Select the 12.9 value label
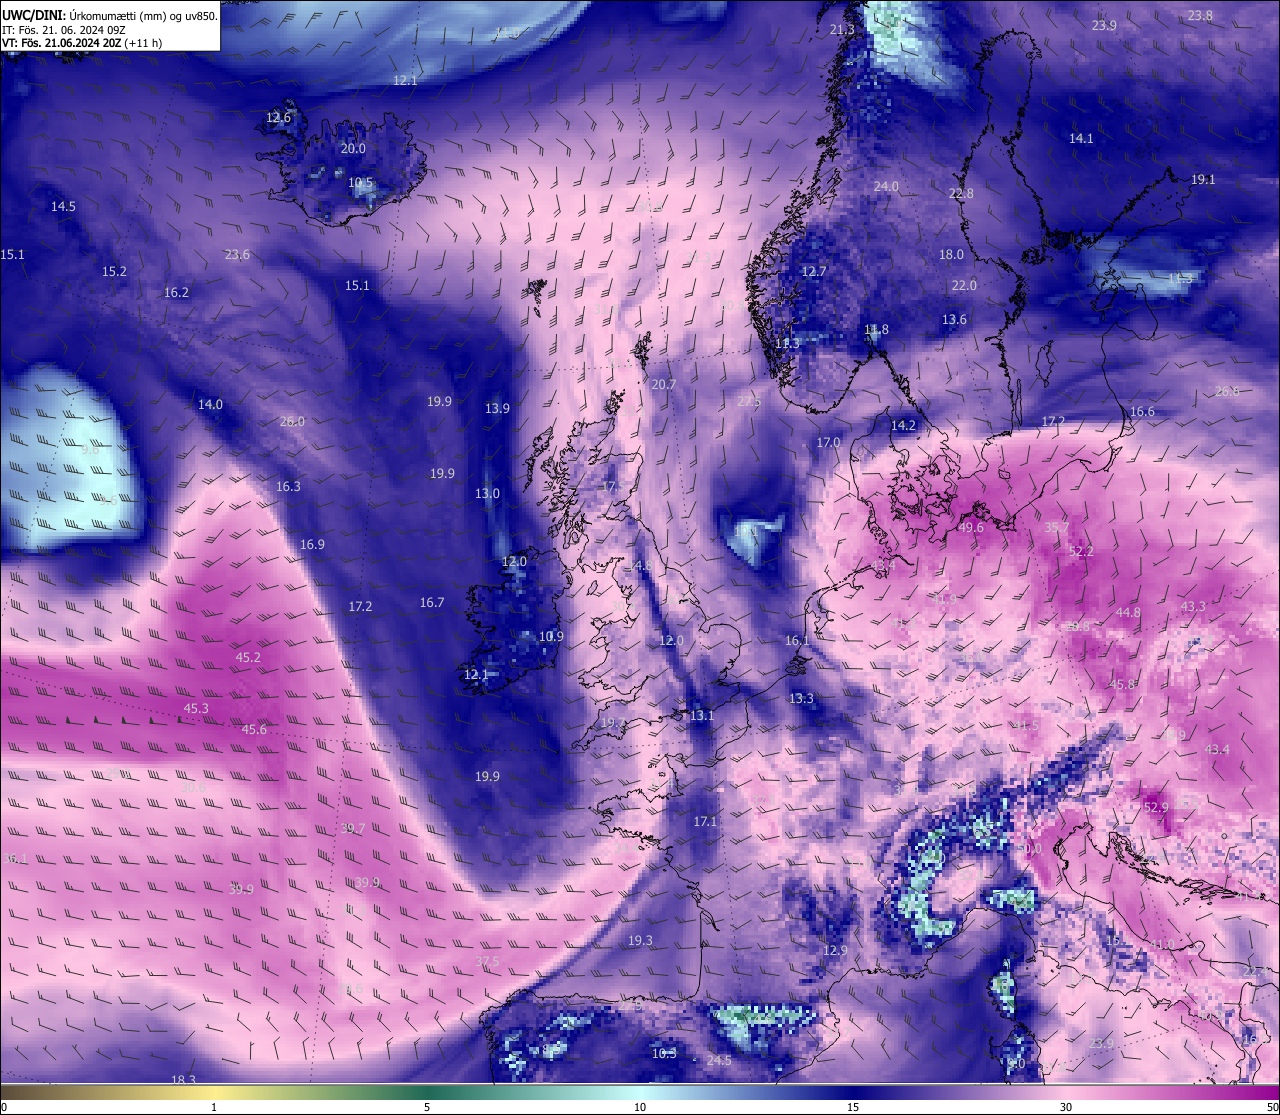This screenshot has height=1115, width=1280. point(835,951)
